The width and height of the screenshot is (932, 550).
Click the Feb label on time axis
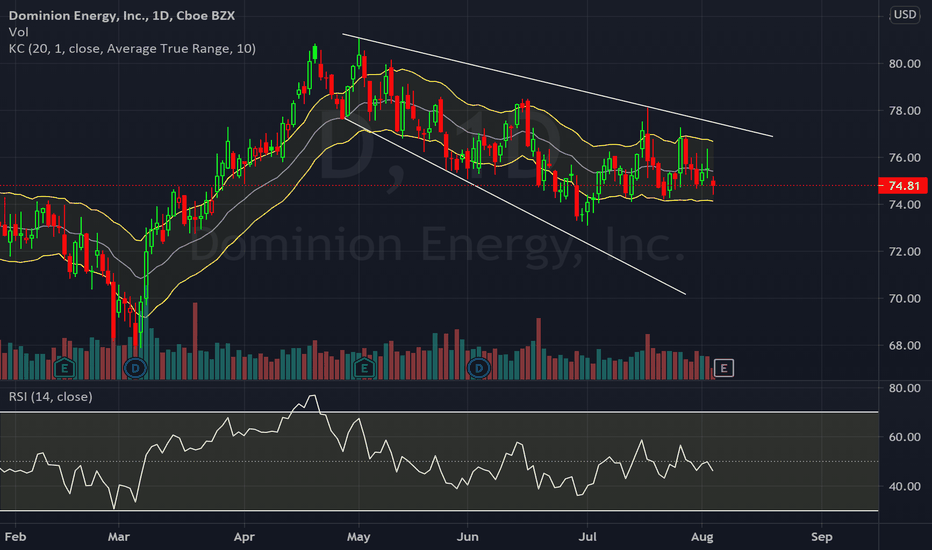point(15,537)
